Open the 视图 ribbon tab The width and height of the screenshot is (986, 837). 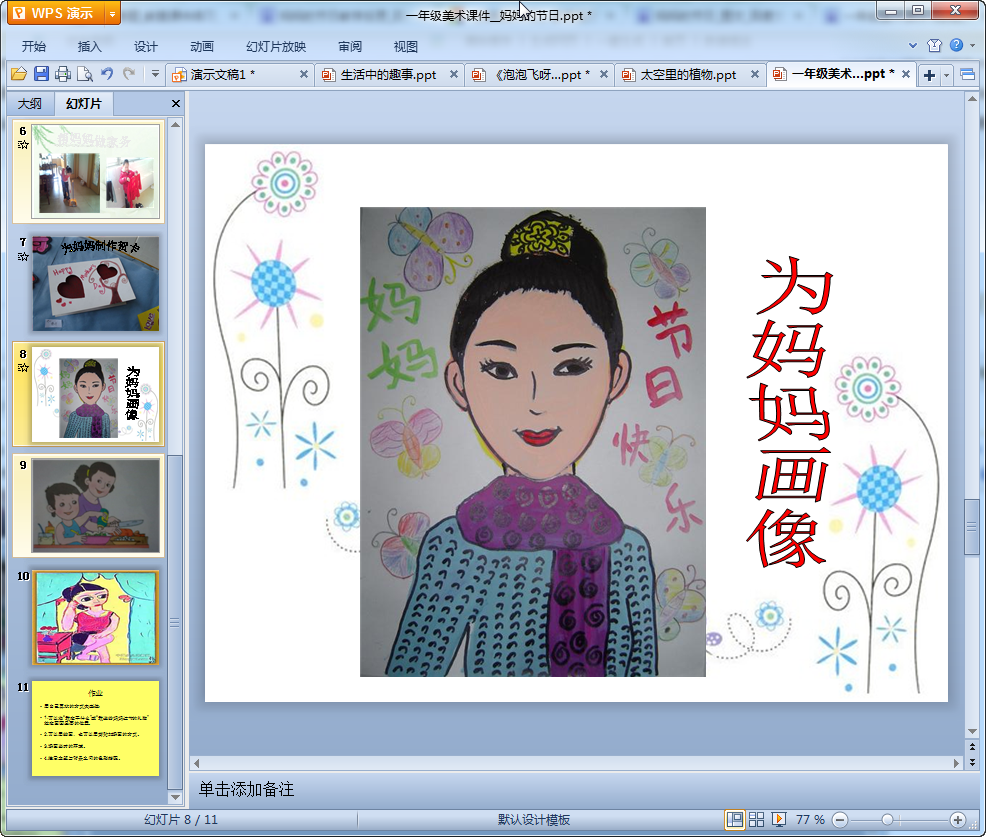pyautogui.click(x=406, y=47)
